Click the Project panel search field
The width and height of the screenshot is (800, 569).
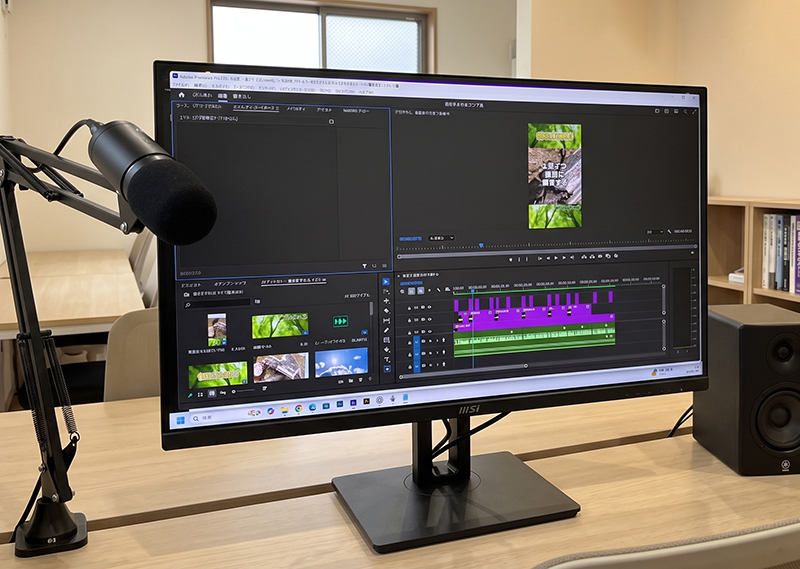[217, 305]
